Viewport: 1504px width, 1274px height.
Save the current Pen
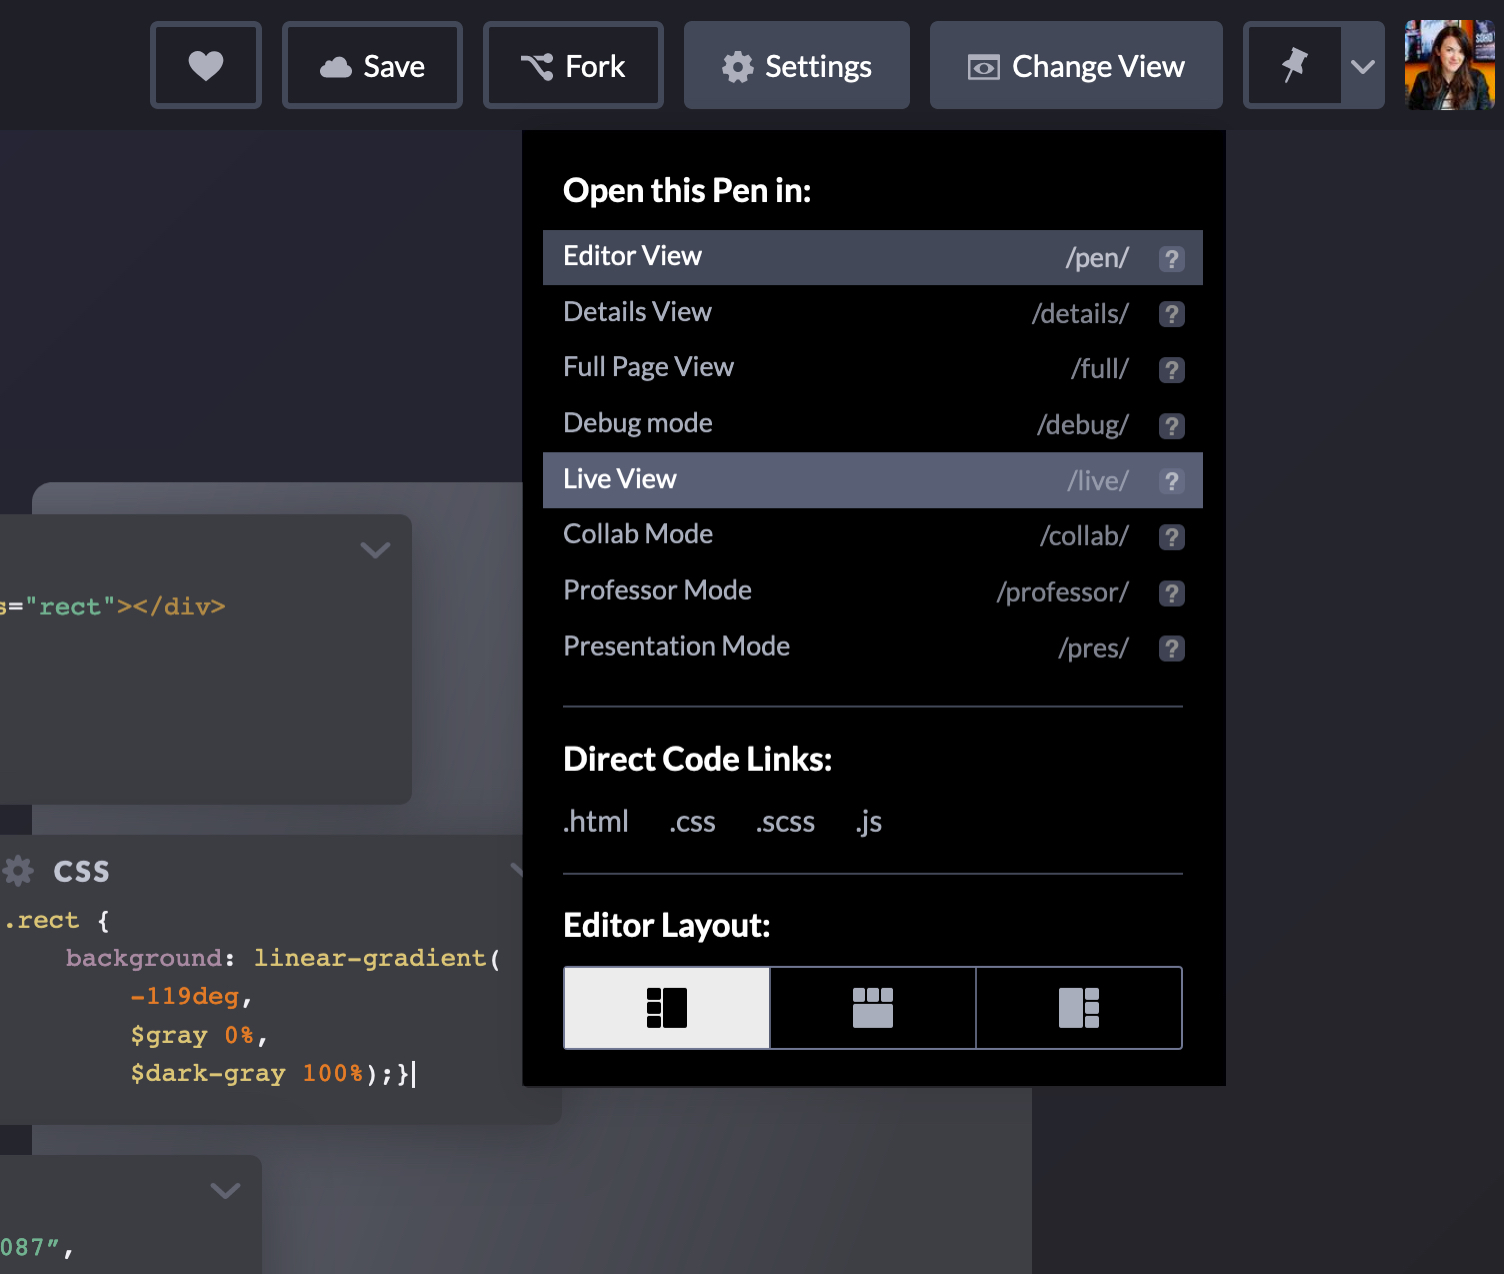tap(371, 64)
